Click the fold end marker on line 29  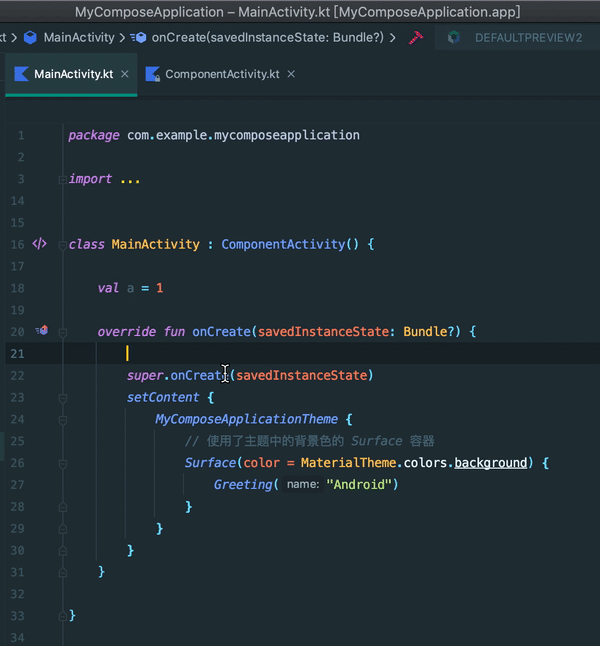pos(63,529)
